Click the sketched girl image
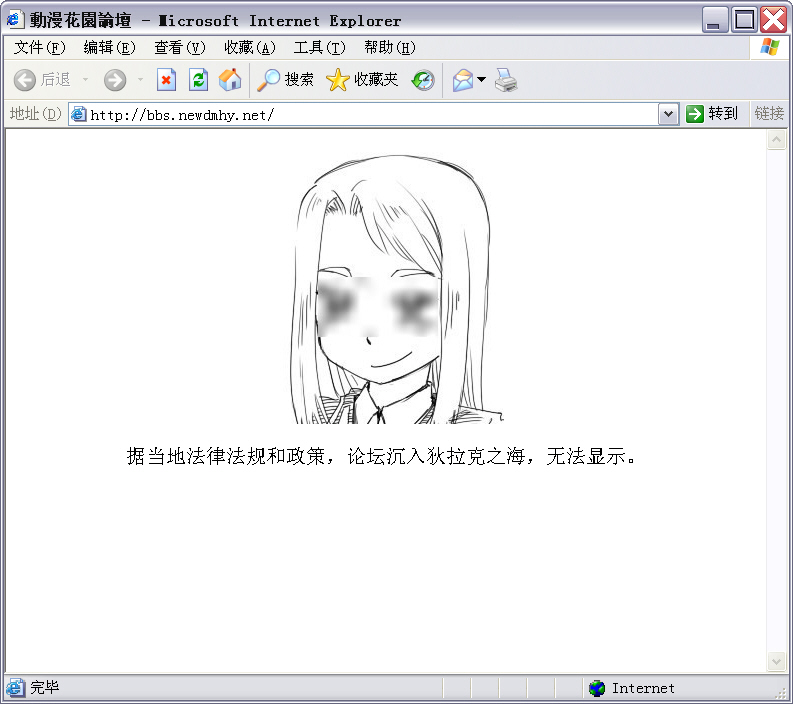 (x=395, y=289)
